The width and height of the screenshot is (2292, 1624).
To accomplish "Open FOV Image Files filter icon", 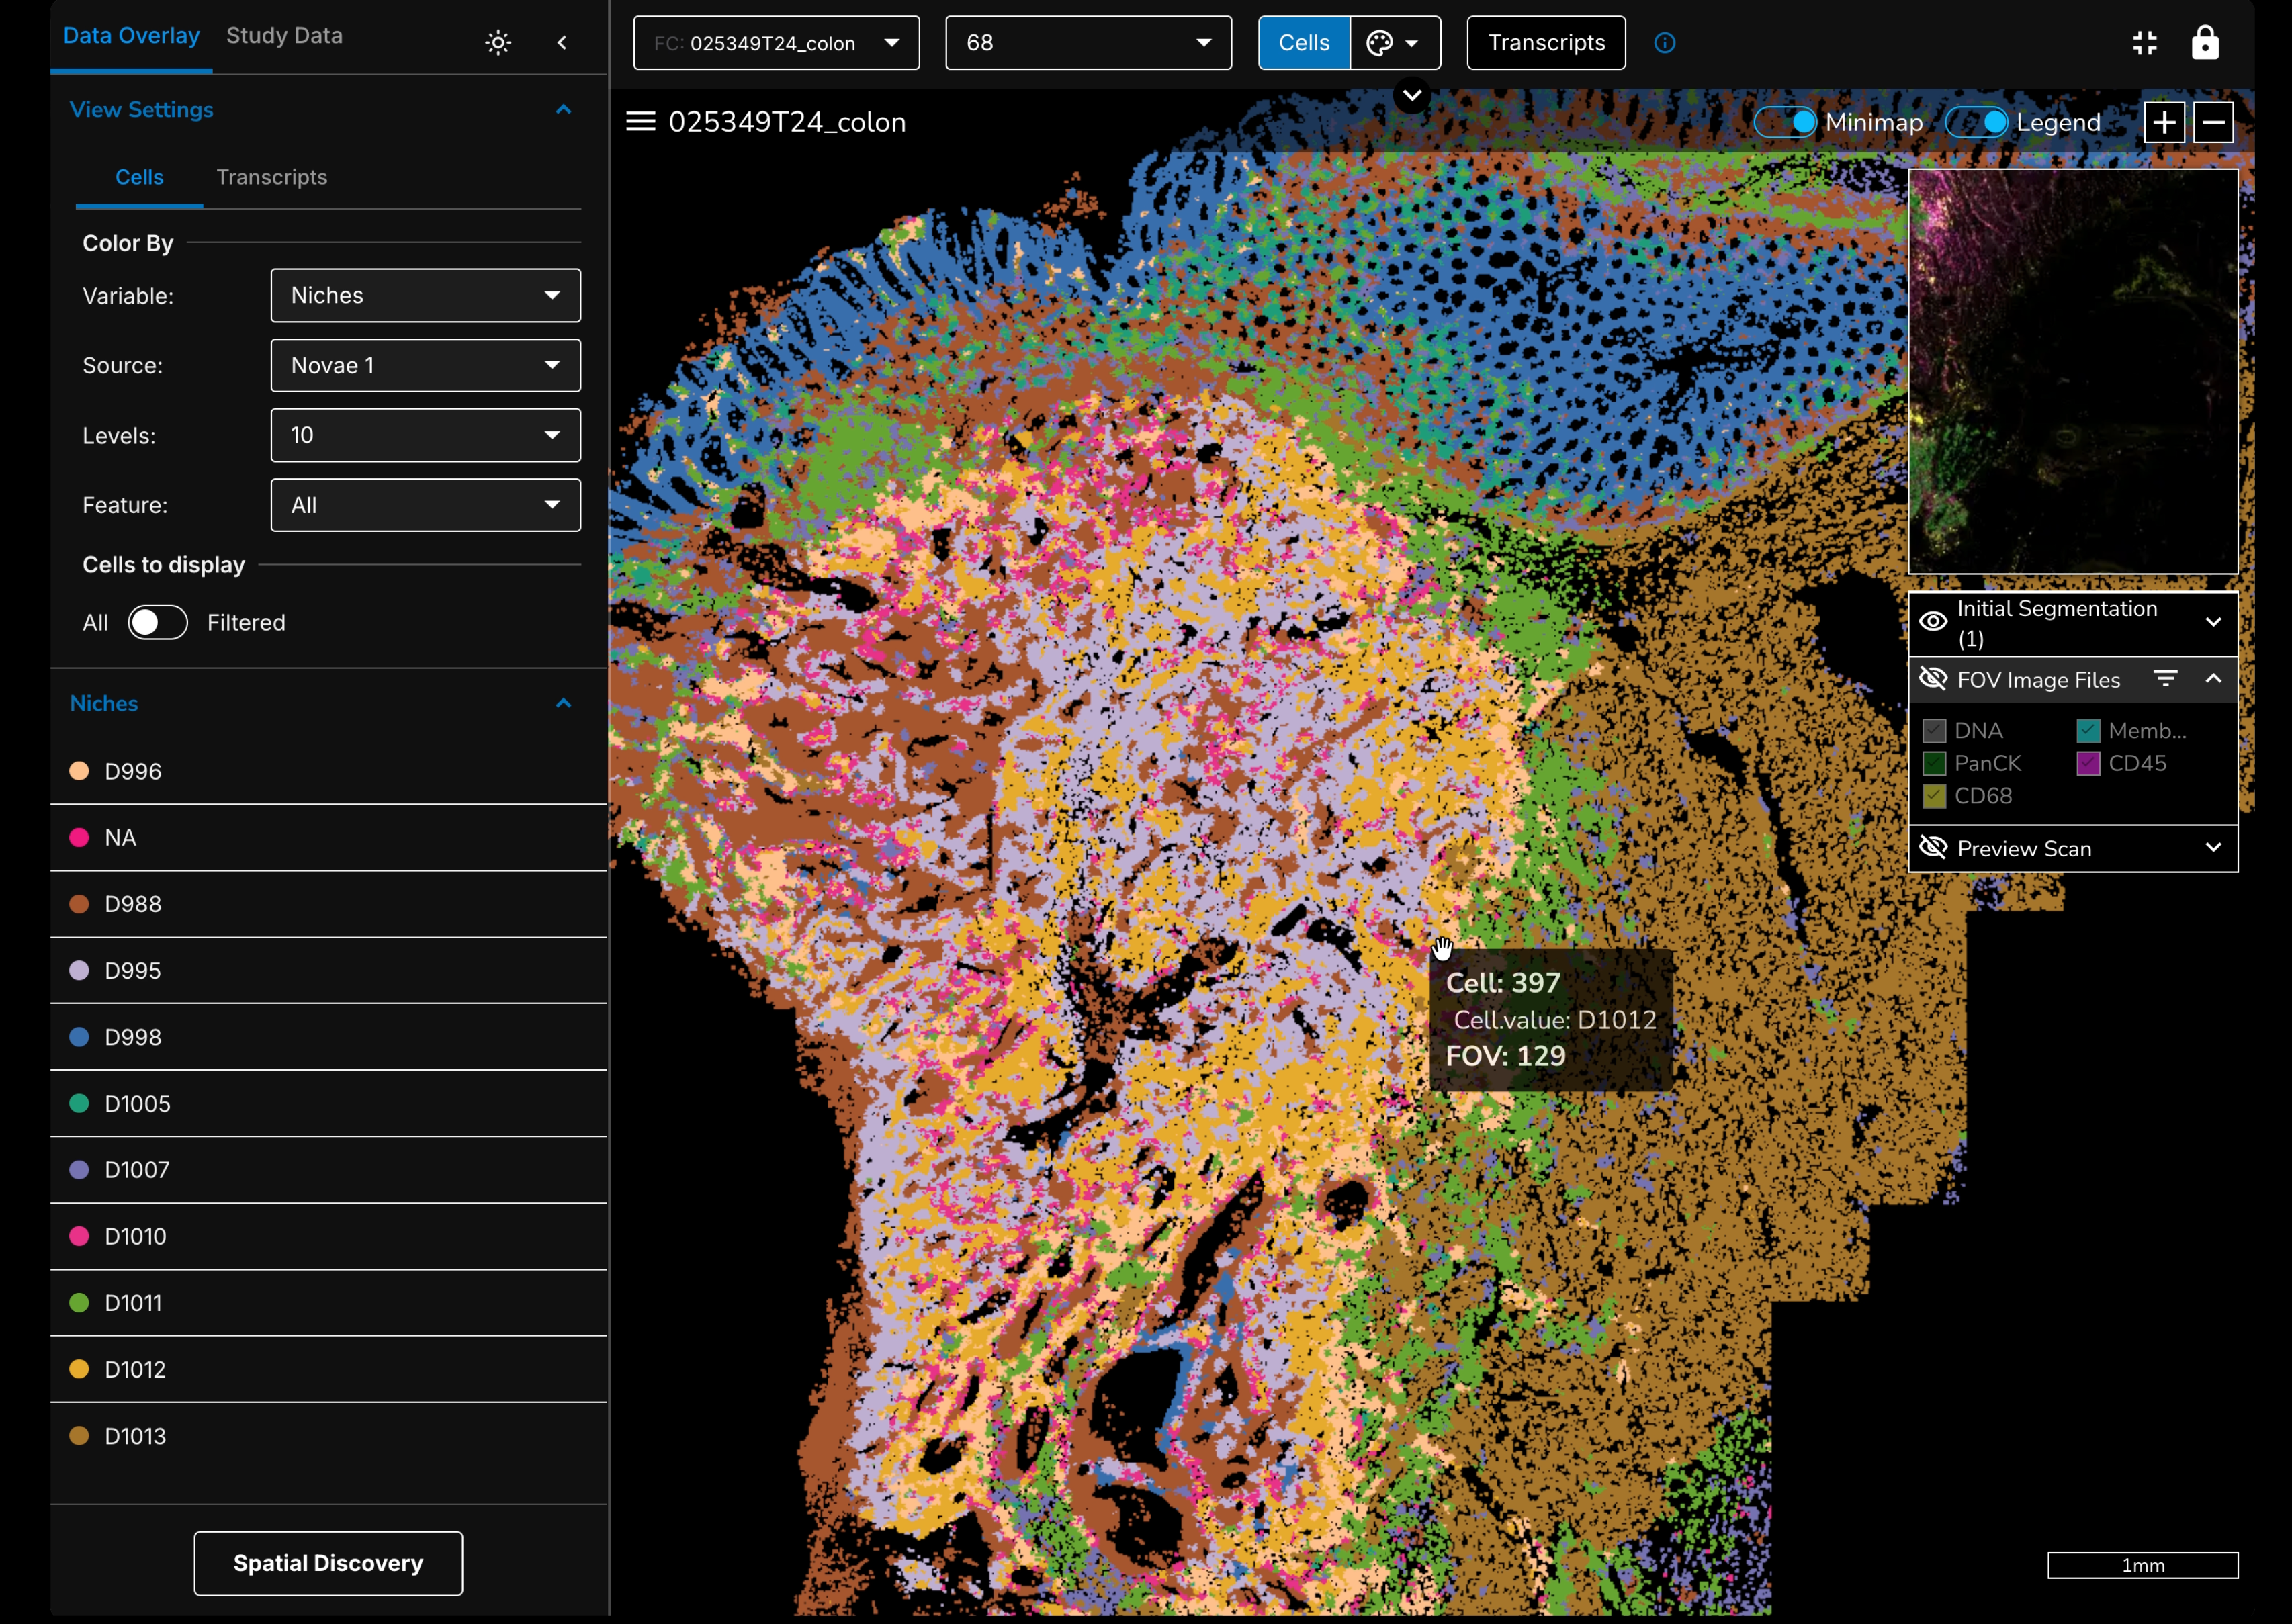I will (2165, 679).
